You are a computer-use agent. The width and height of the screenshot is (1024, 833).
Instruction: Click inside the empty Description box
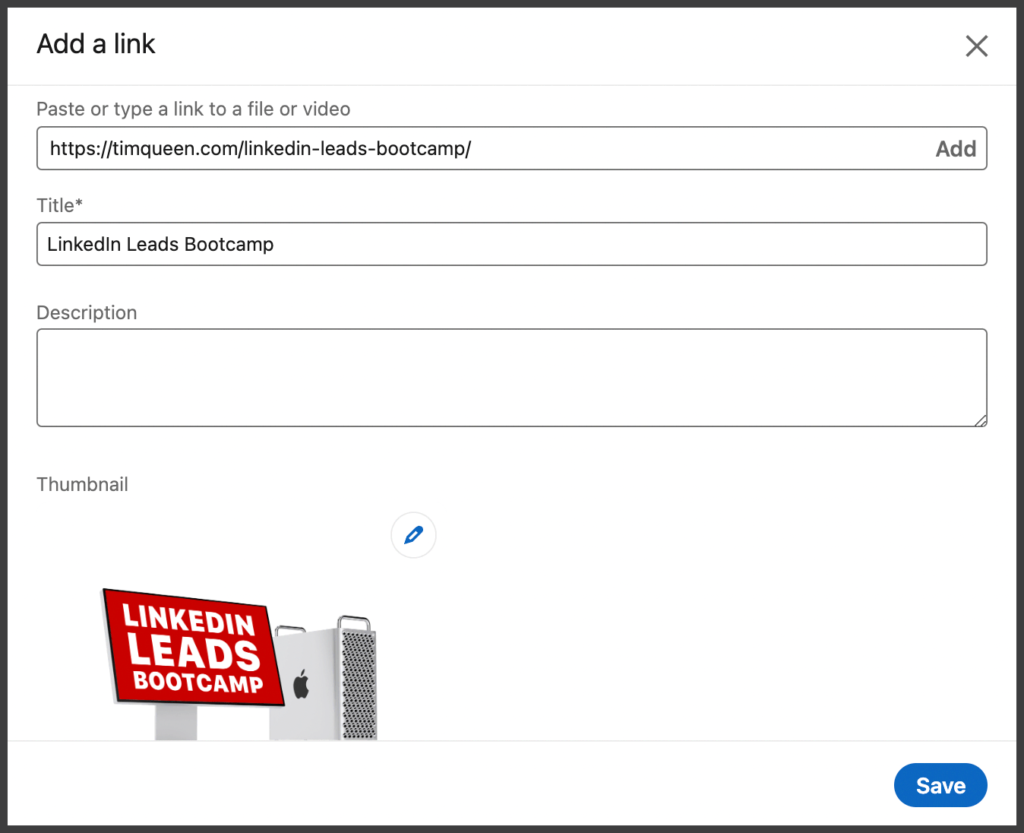click(511, 377)
